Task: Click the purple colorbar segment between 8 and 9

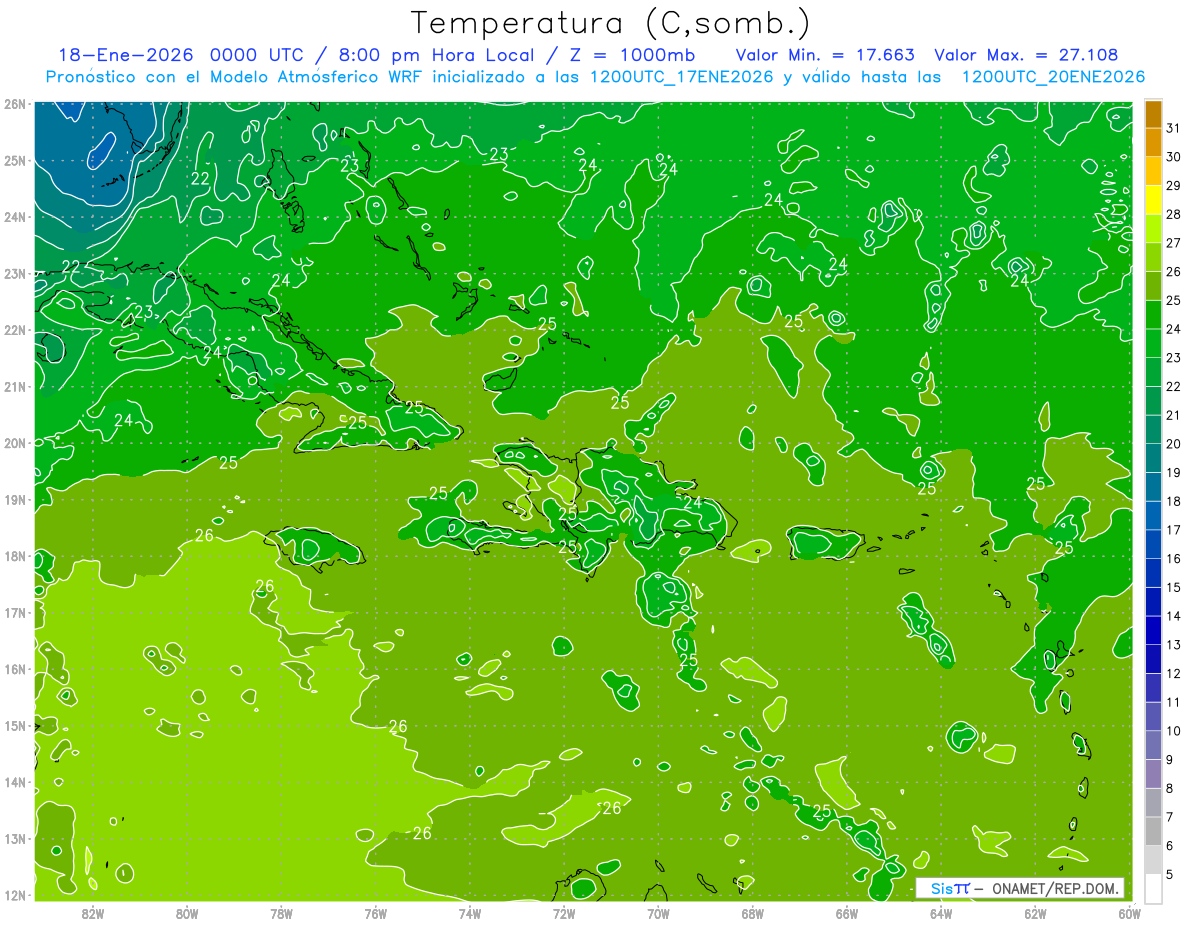Action: (1153, 774)
